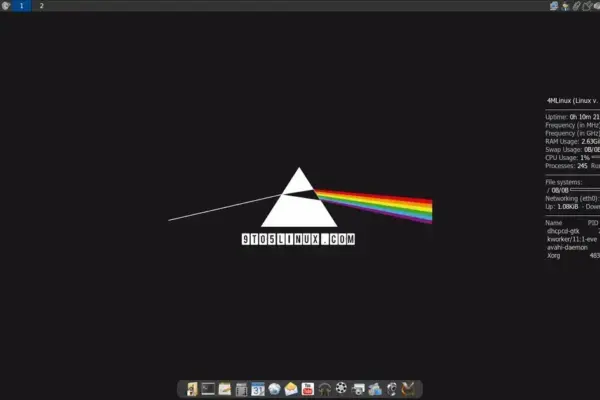Switch to workspace 2
This screenshot has width=600, height=400.
click(41, 6)
